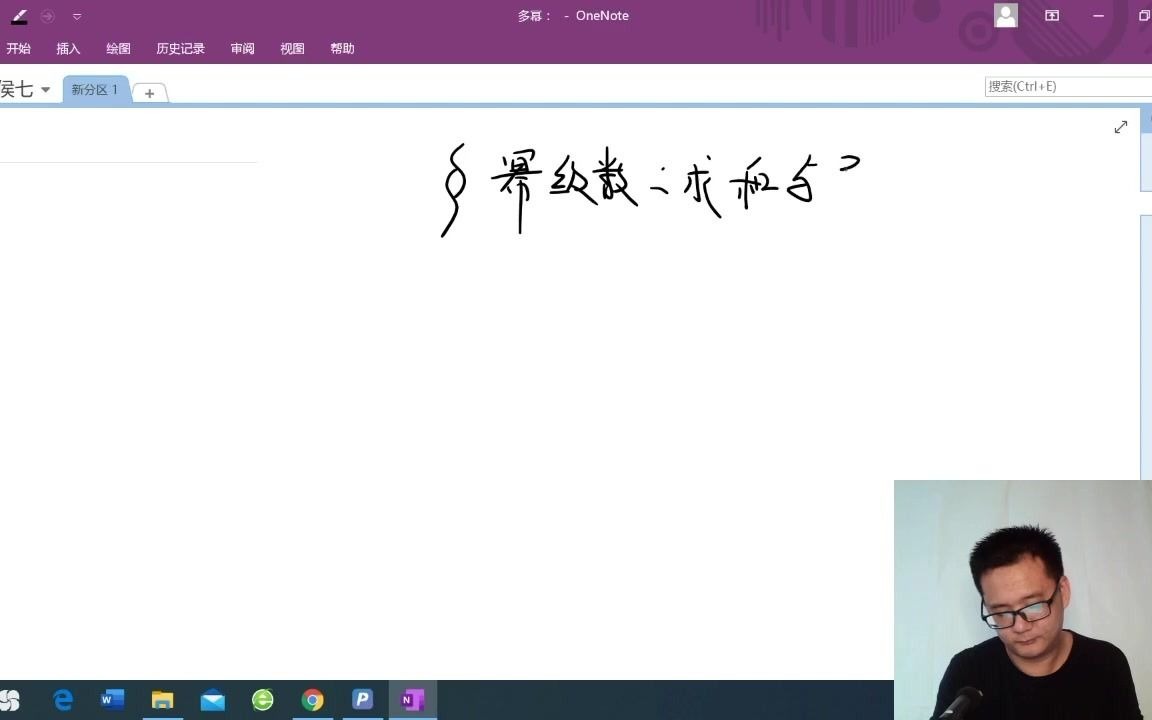
Task: Select the pen icon in quick access toolbar
Action: [18, 16]
